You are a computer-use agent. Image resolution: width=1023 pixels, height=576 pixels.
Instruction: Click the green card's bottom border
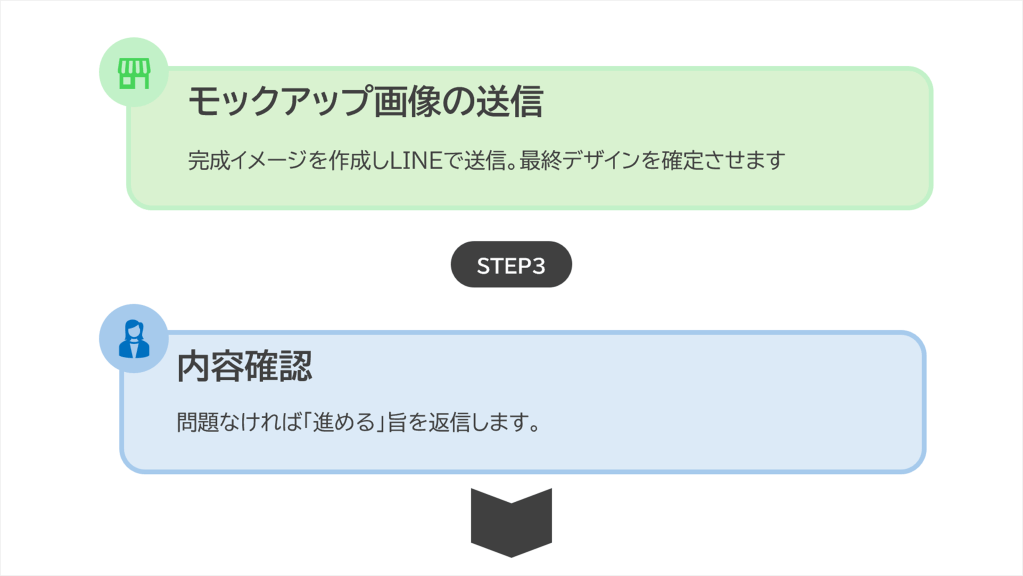tap(530, 207)
